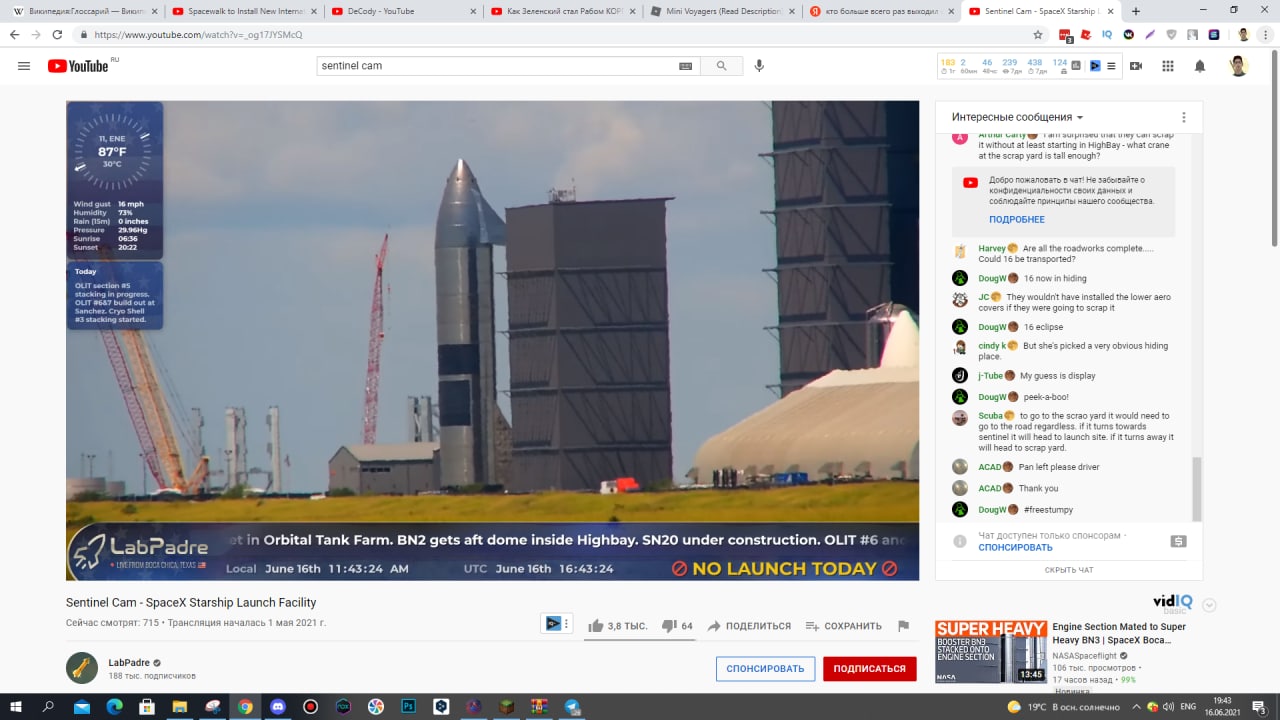Open Microsoft Edge from the taskbar
The image size is (1280, 720).
pyautogui.click(x=114, y=706)
